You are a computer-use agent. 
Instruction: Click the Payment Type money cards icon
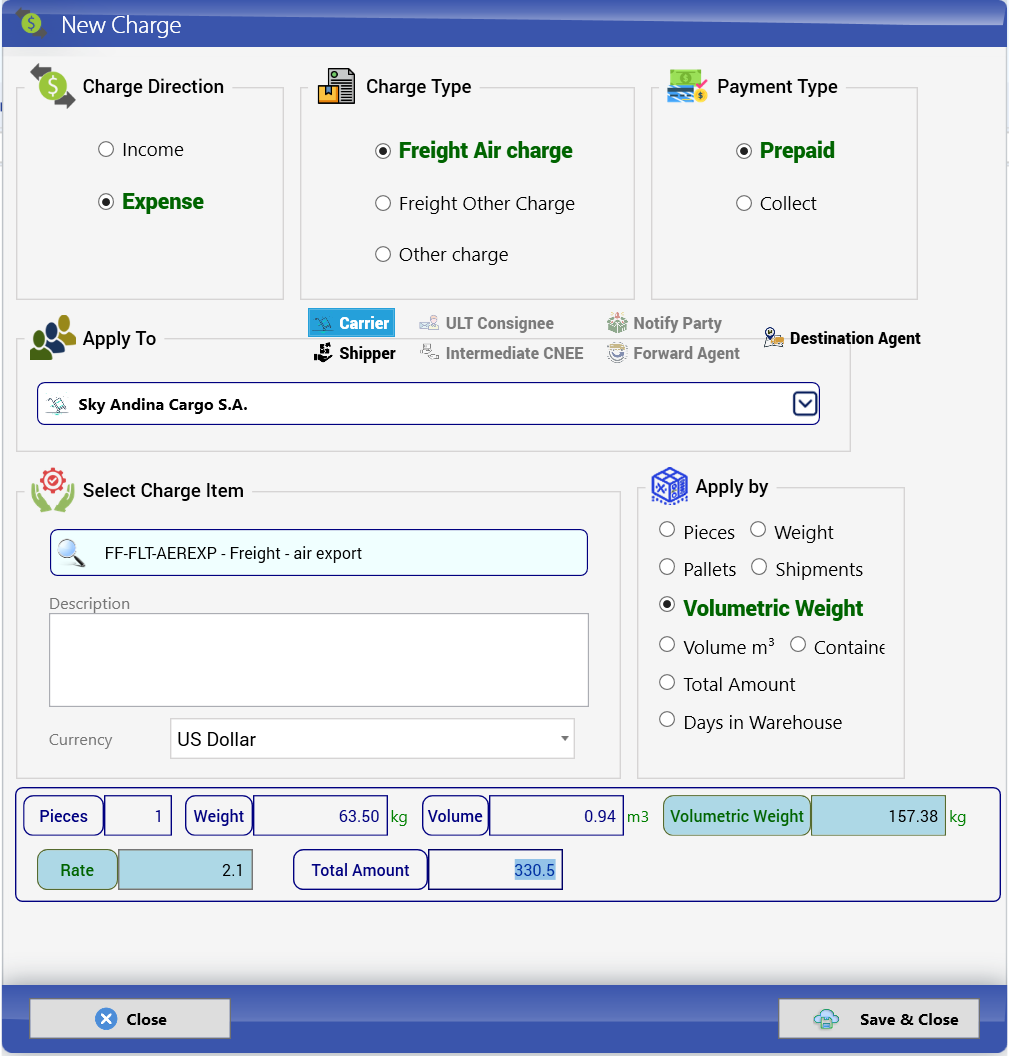[687, 86]
